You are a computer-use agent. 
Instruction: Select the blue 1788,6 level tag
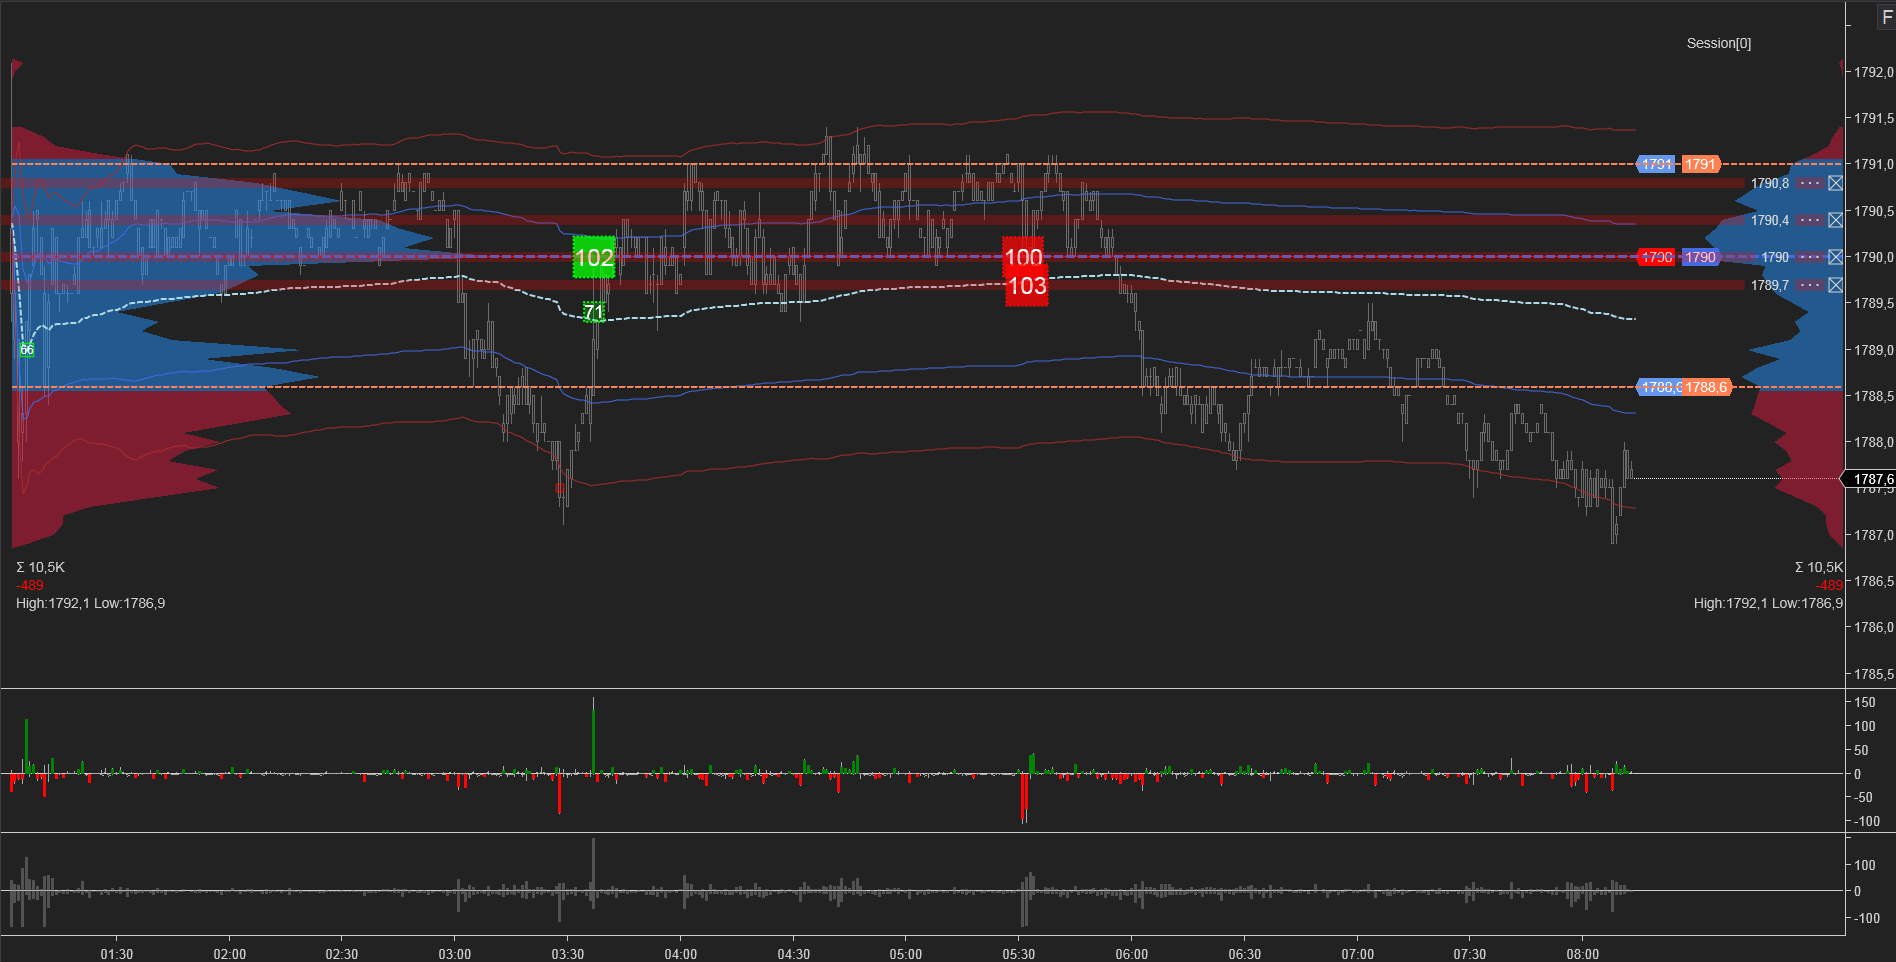click(x=1659, y=387)
